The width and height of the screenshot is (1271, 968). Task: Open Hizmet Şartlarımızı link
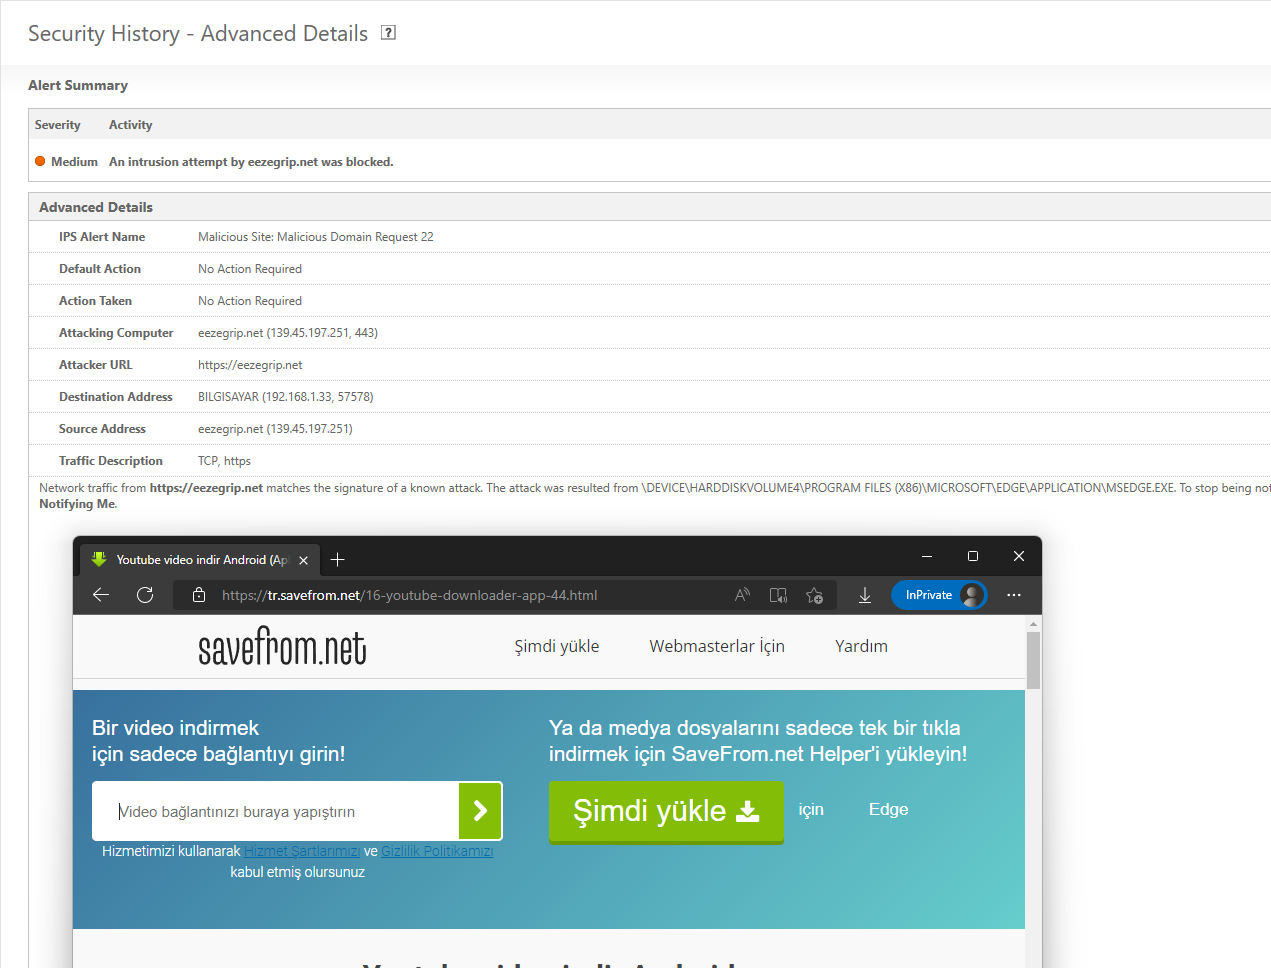(x=302, y=851)
